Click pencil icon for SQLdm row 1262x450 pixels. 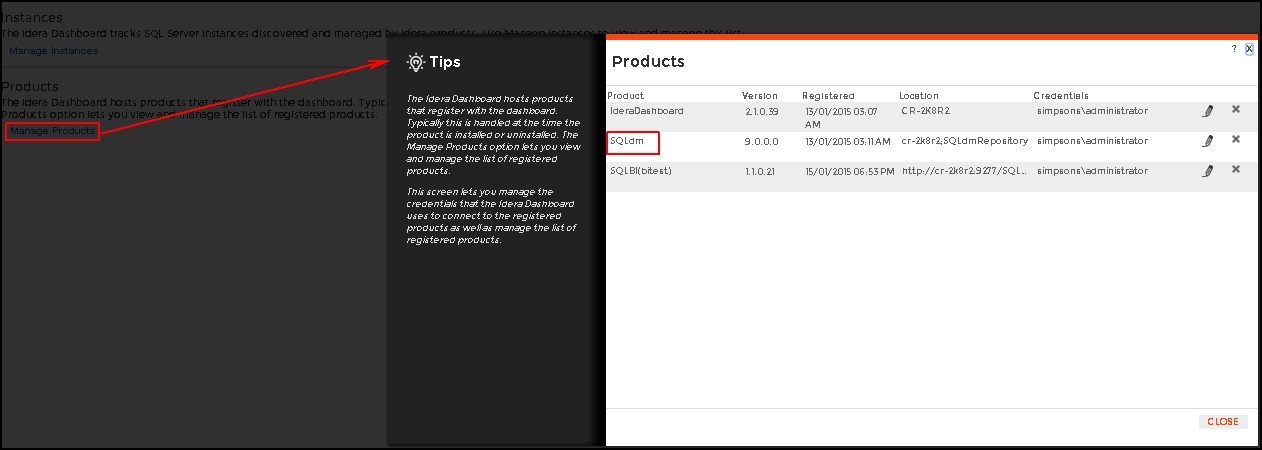1208,141
